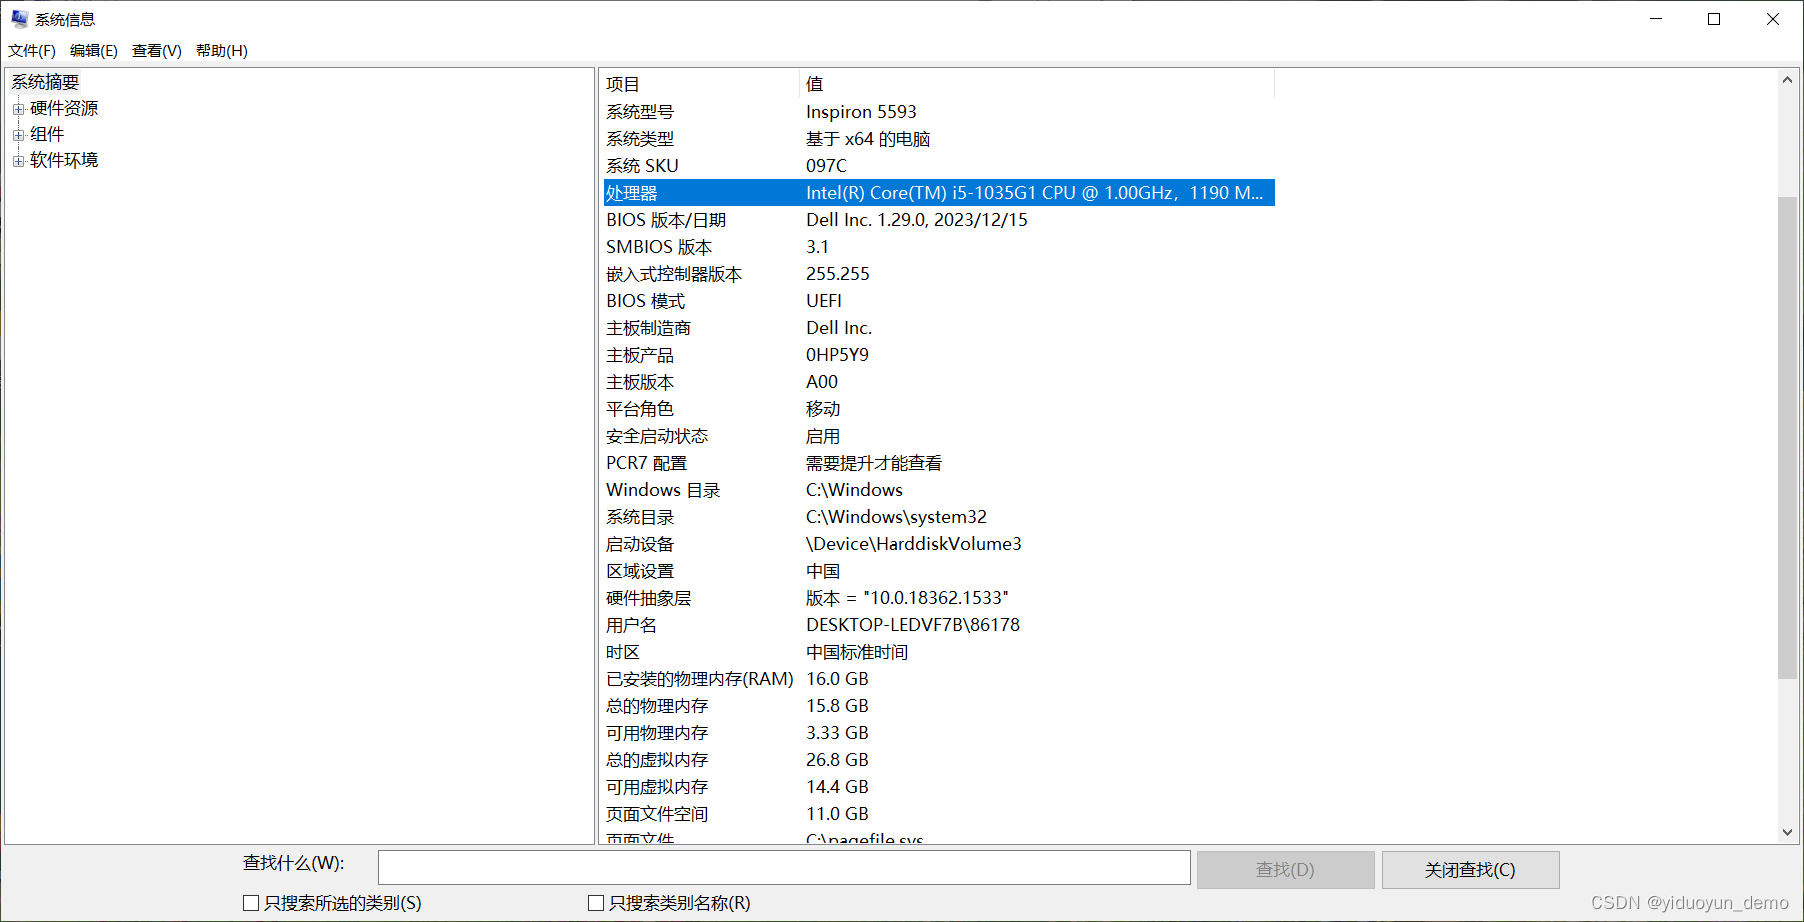Select 系统摘要 in the tree

coord(45,82)
